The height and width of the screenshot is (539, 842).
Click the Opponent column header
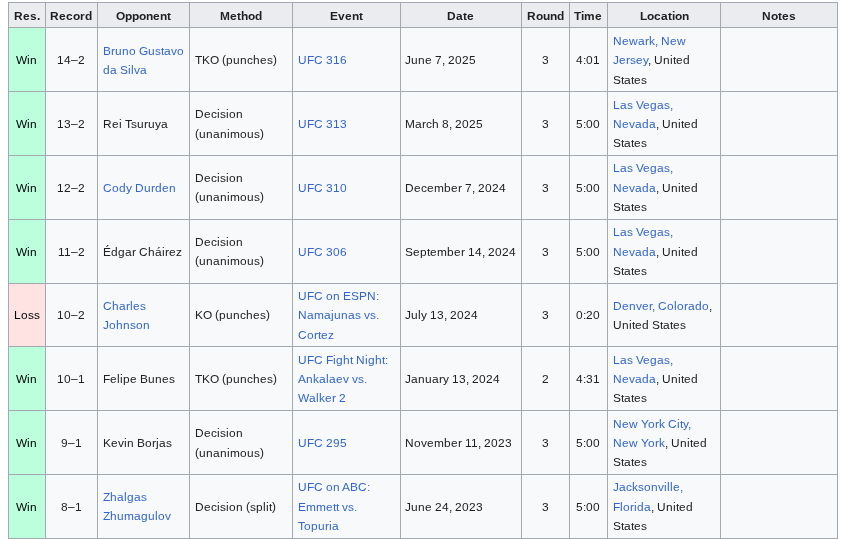(143, 16)
